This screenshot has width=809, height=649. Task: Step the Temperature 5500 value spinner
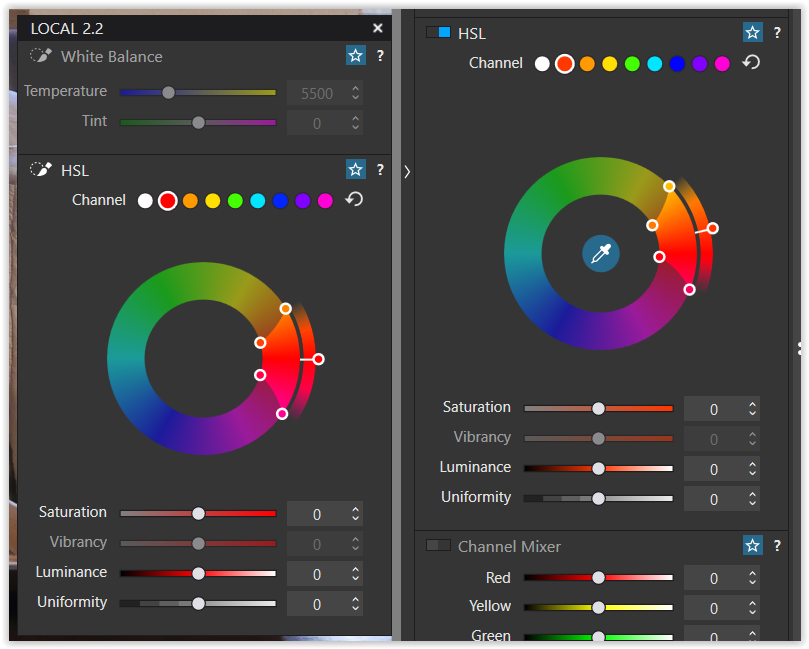355,93
